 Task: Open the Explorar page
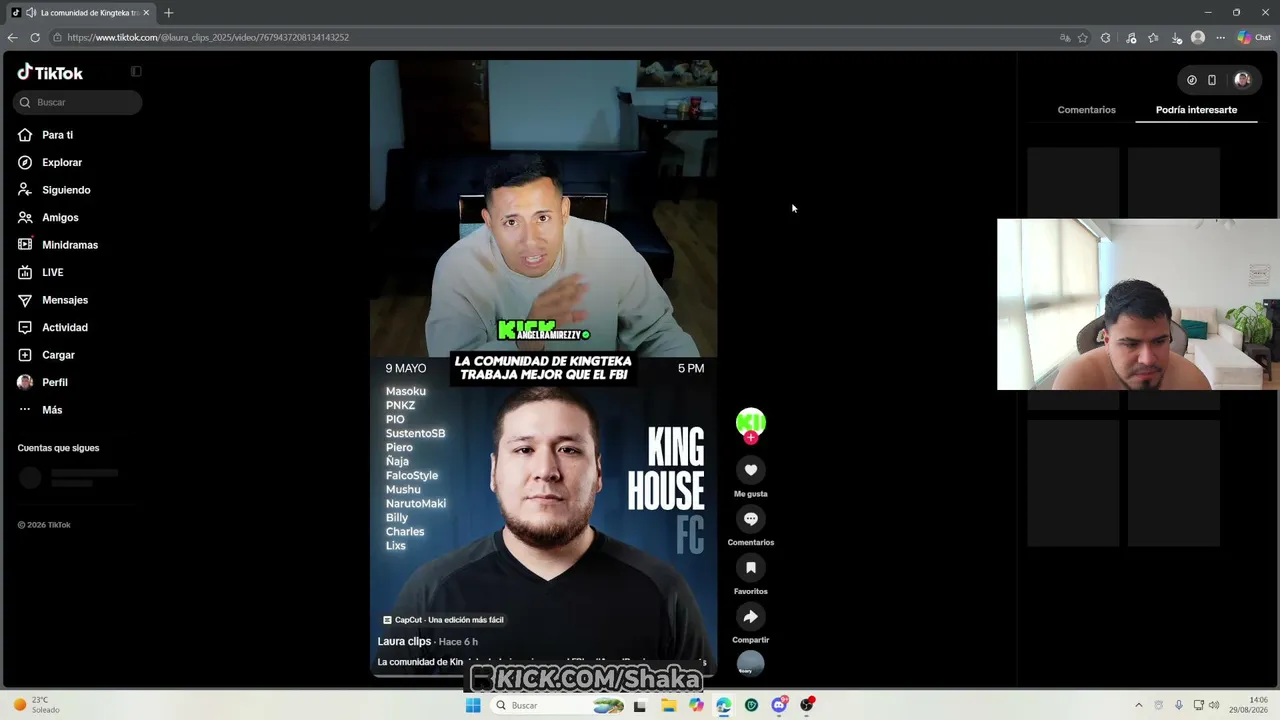click(50, 162)
